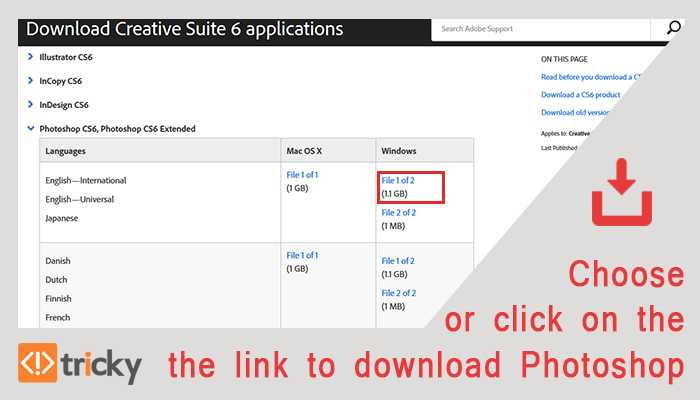
Task: Open 'Download a CS6 product' link
Action: [580, 95]
